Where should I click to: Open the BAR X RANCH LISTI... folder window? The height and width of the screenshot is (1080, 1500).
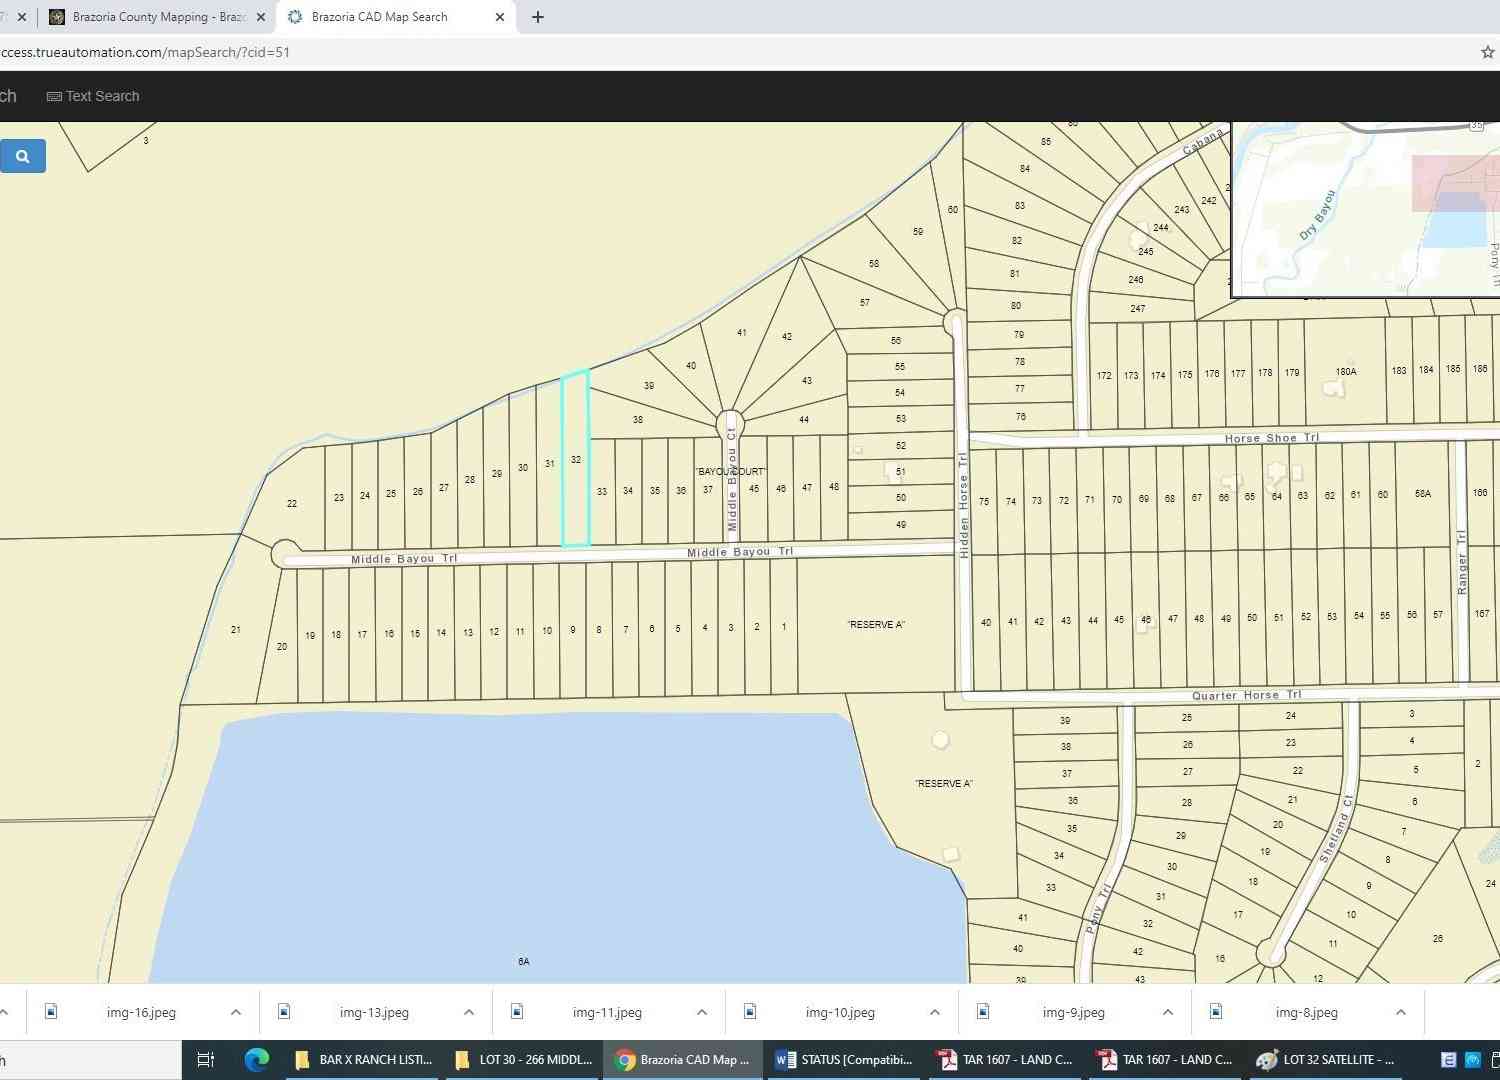tap(363, 1060)
